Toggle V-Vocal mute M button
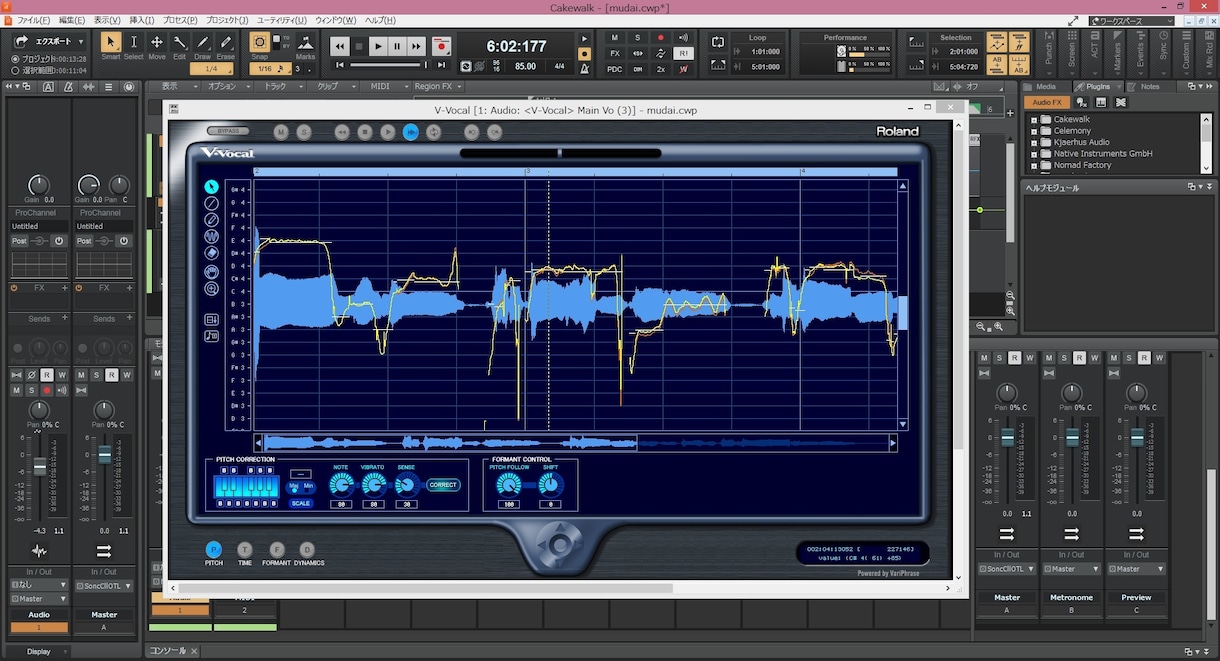The image size is (1220, 661). pyautogui.click(x=281, y=132)
